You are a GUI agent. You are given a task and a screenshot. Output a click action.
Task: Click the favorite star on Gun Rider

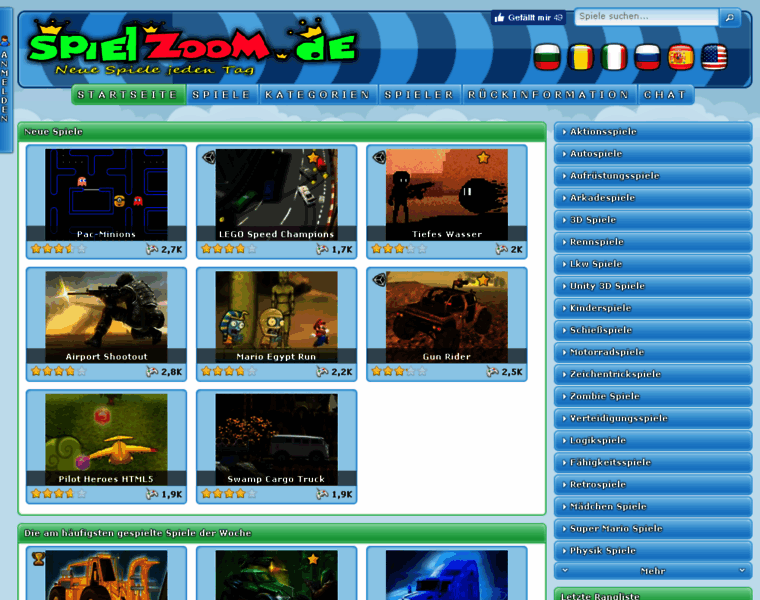(483, 280)
